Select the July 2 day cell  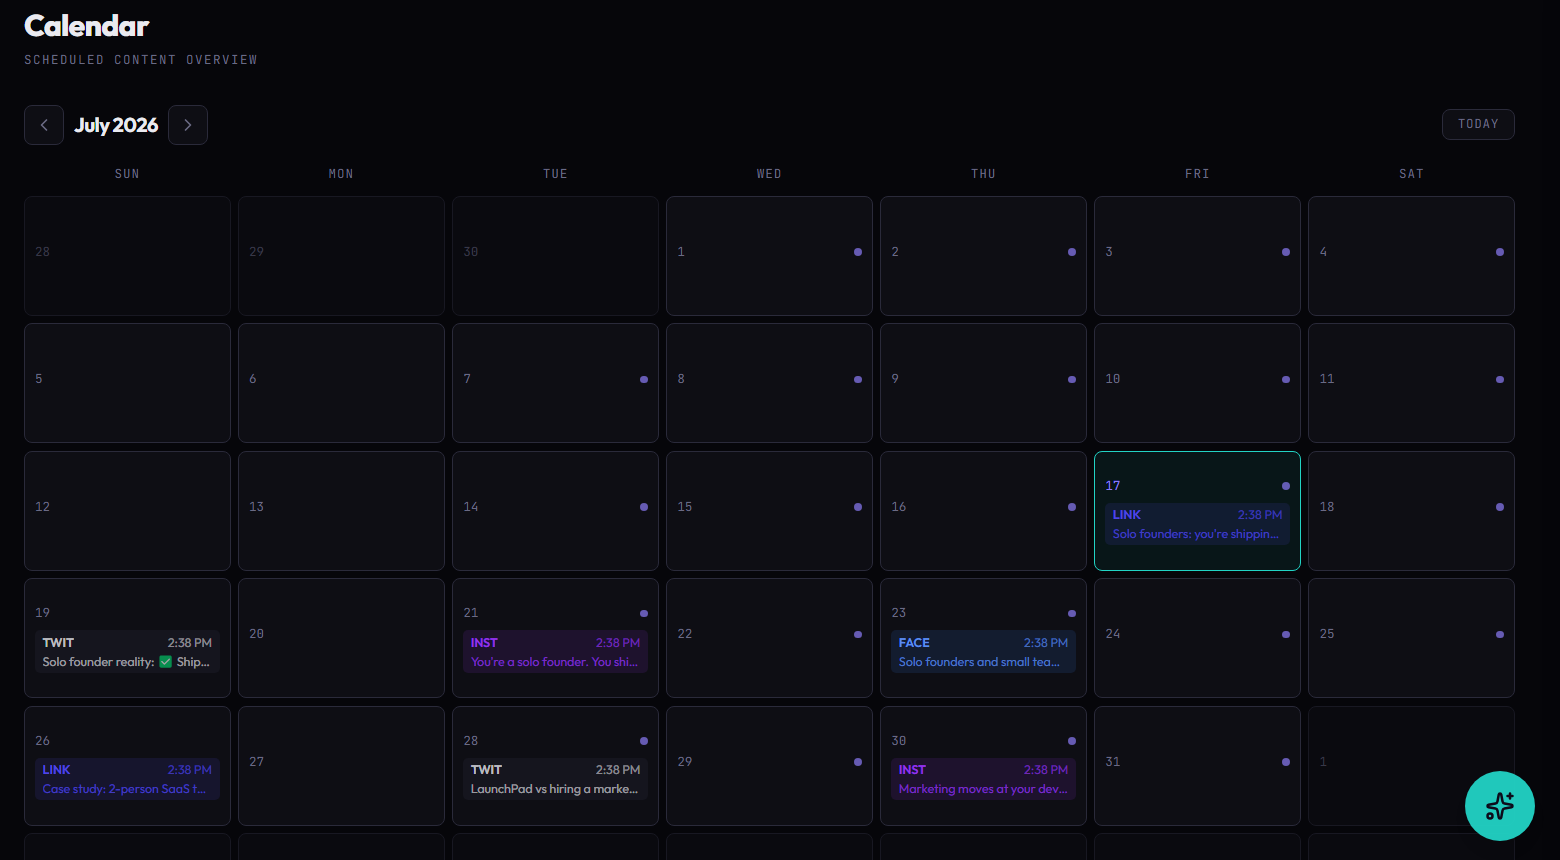coord(983,256)
